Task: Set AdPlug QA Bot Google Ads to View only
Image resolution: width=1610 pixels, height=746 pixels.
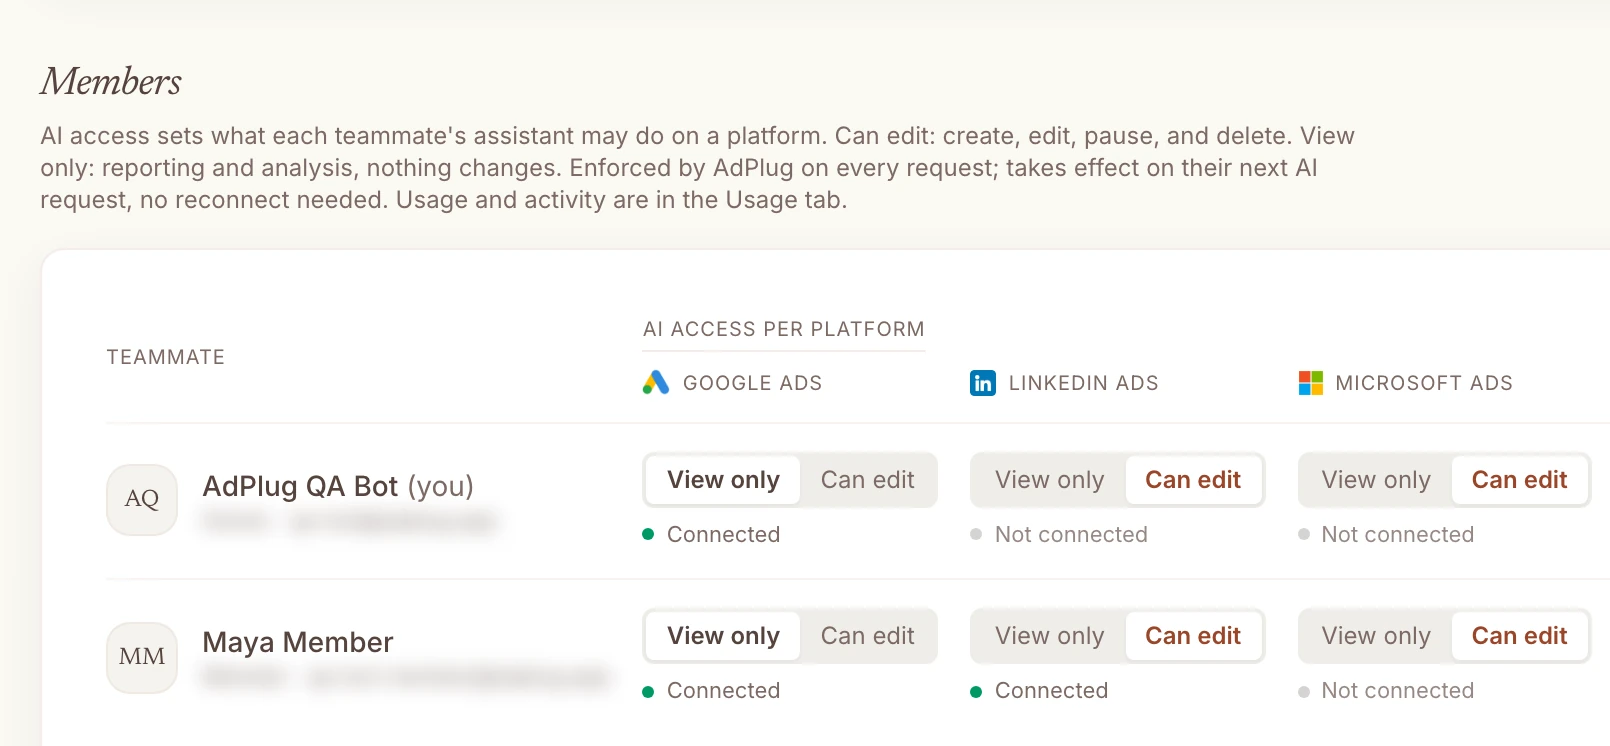Action: pyautogui.click(x=723, y=480)
